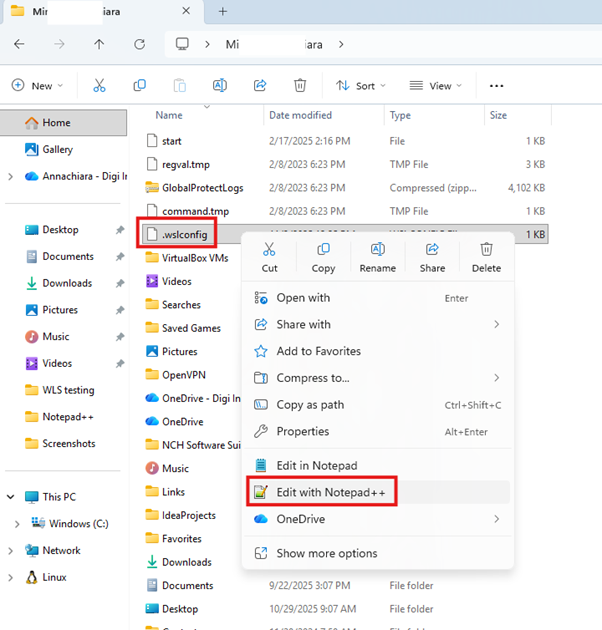Expand the This PC tree node
The width and height of the screenshot is (602, 630).
(x=11, y=497)
